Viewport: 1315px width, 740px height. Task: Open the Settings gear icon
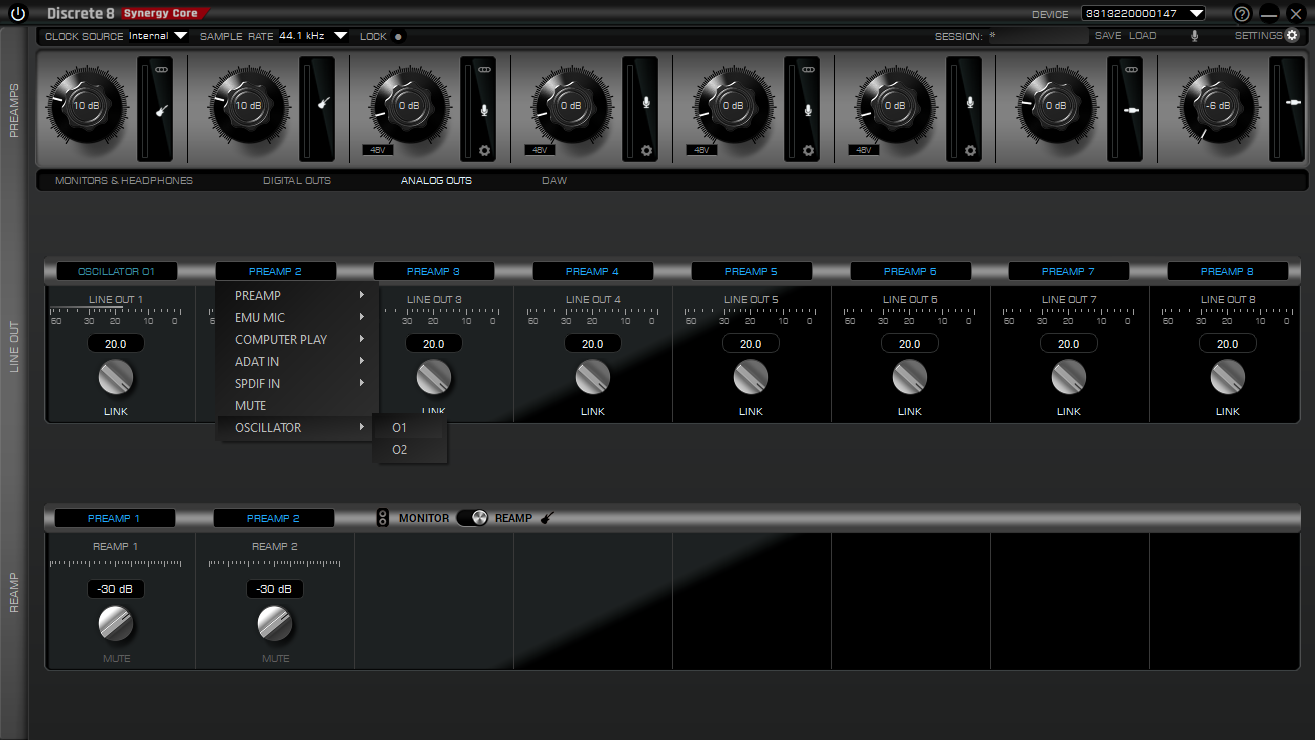tap(1292, 35)
